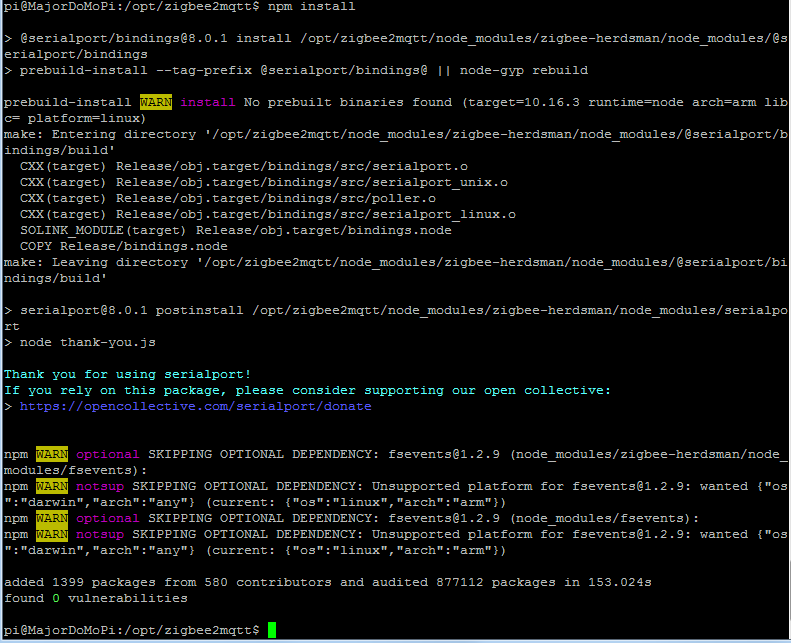The image size is (791, 643).
Task: Click the 'prebuild-install --tag-prefix' command line
Action: (x=296, y=71)
